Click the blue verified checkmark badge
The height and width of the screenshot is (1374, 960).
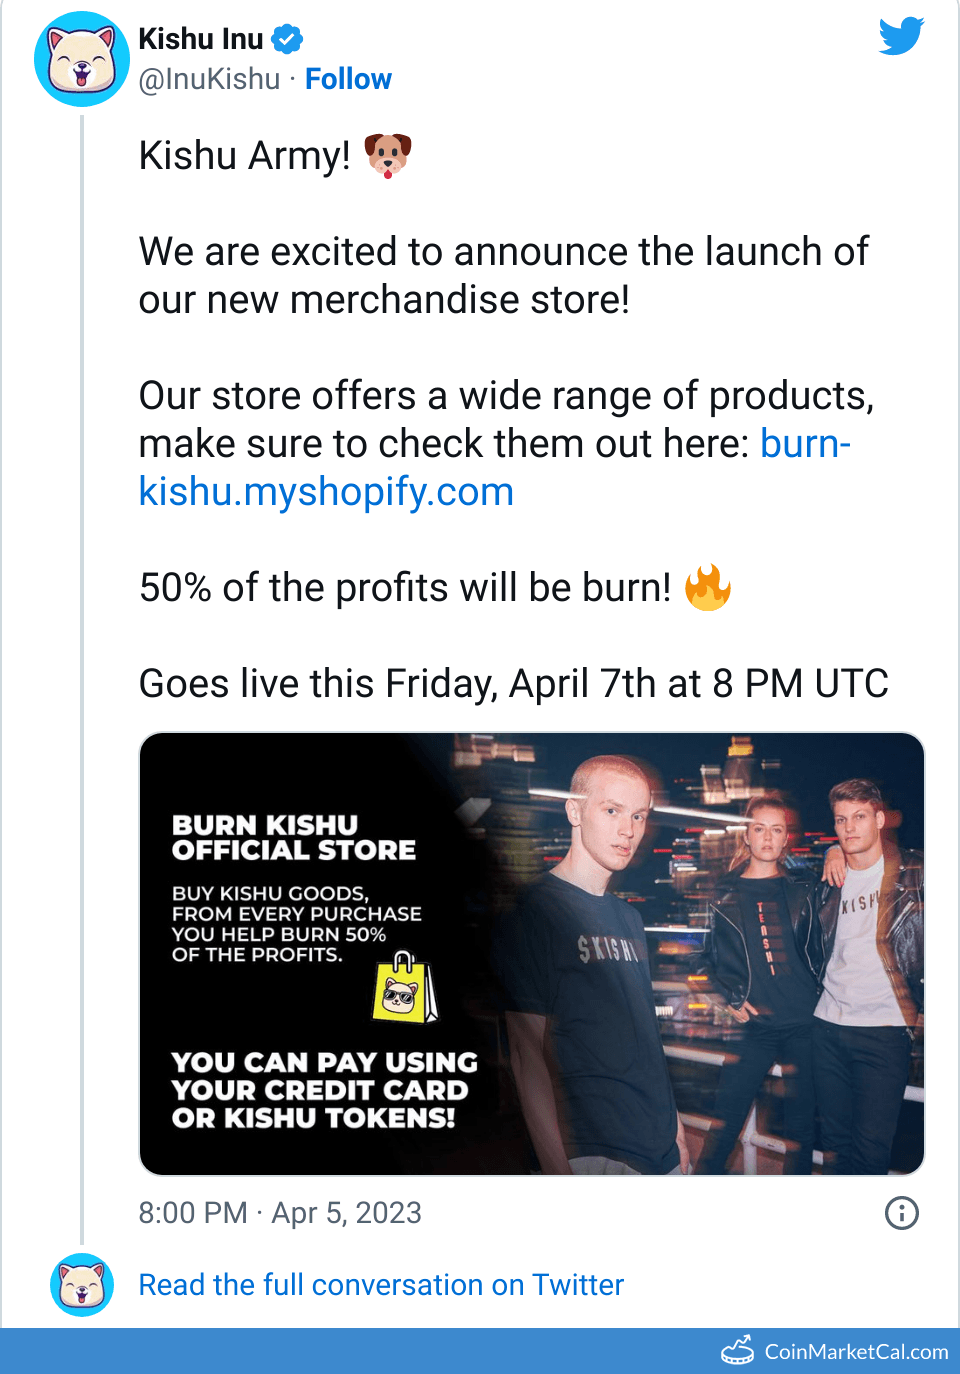coord(287,39)
